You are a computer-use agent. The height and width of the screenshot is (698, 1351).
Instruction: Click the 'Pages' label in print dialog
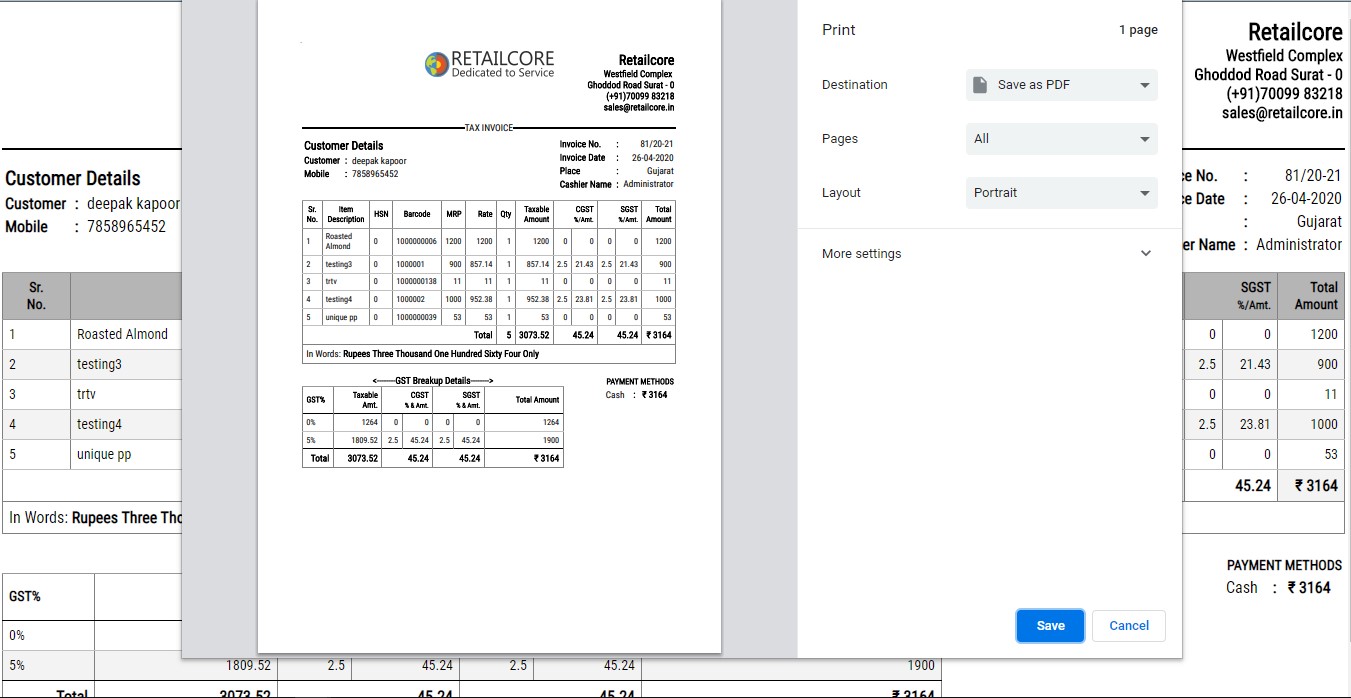point(840,139)
